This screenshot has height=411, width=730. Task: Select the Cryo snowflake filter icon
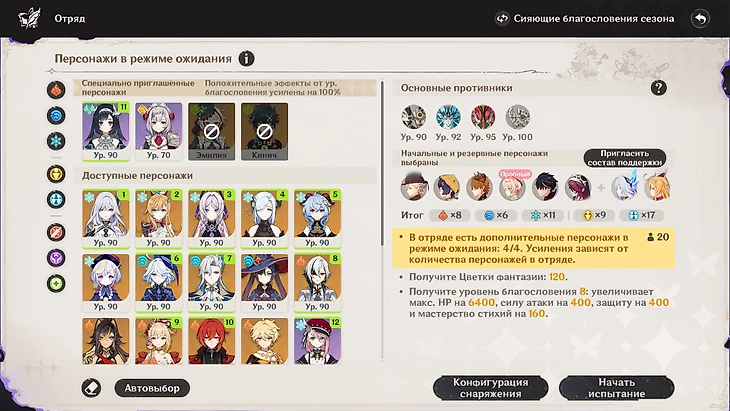coord(56,141)
